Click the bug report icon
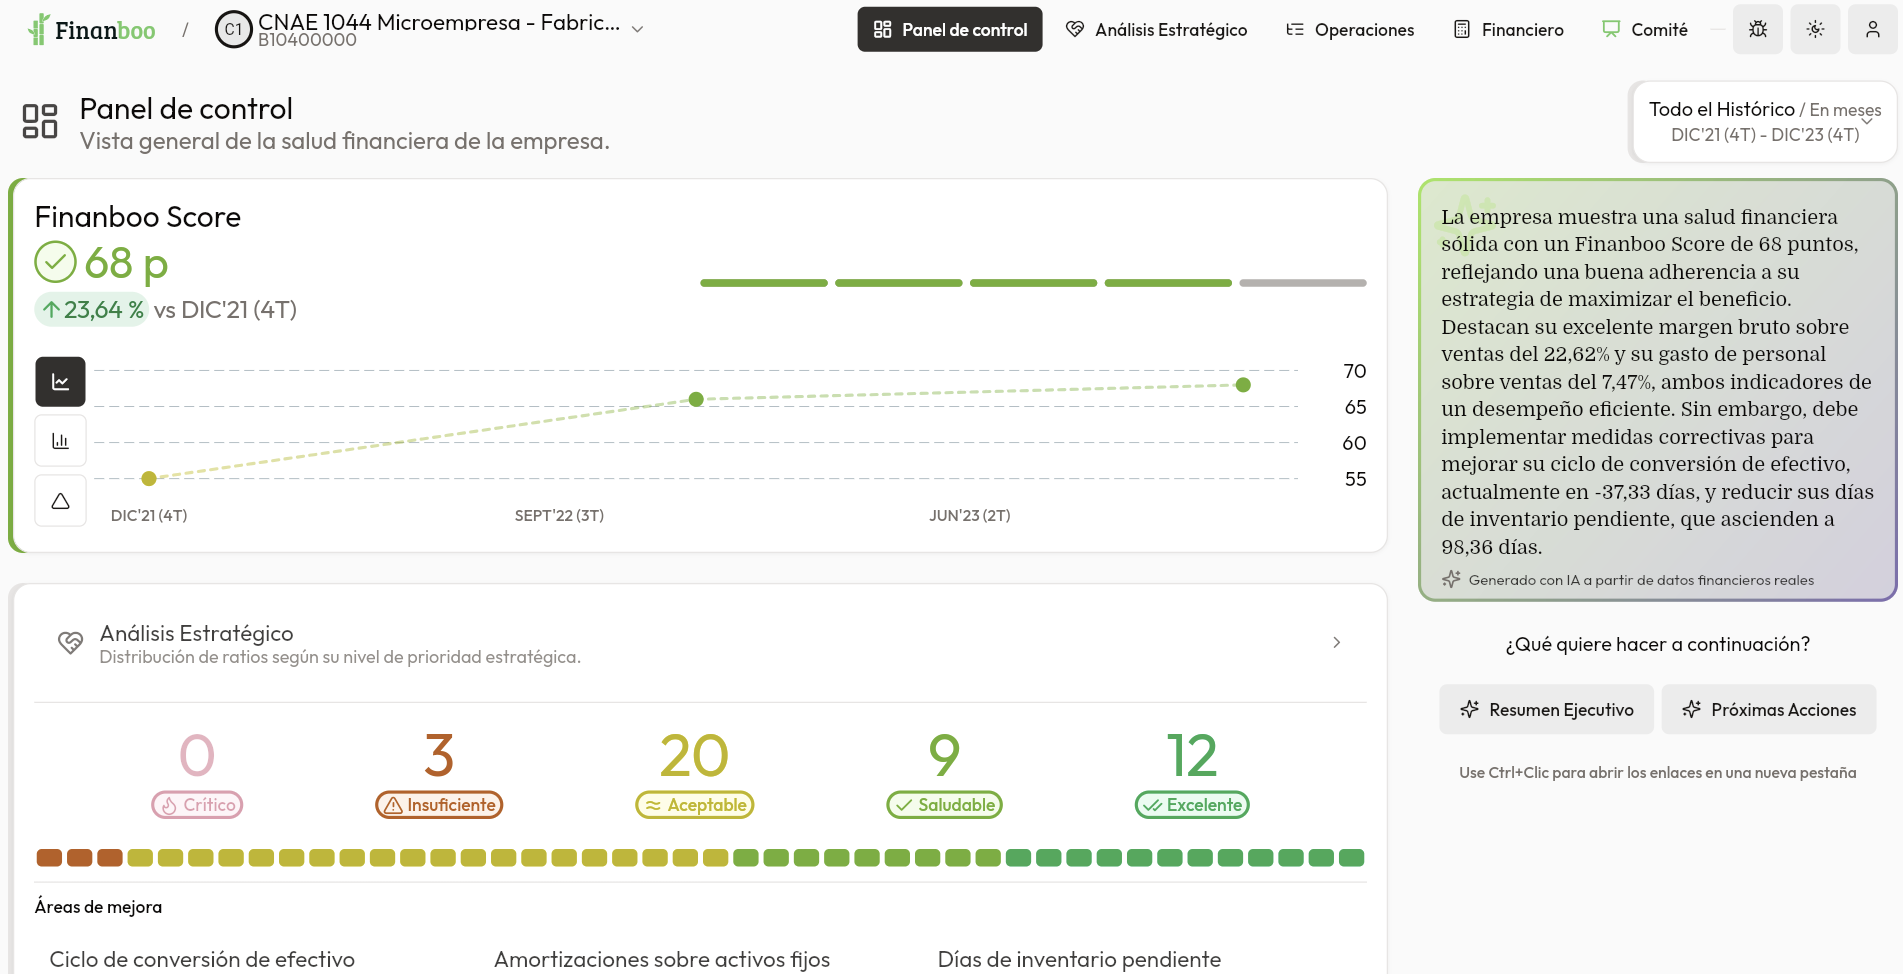This screenshot has height=974, width=1903. 1758,30
